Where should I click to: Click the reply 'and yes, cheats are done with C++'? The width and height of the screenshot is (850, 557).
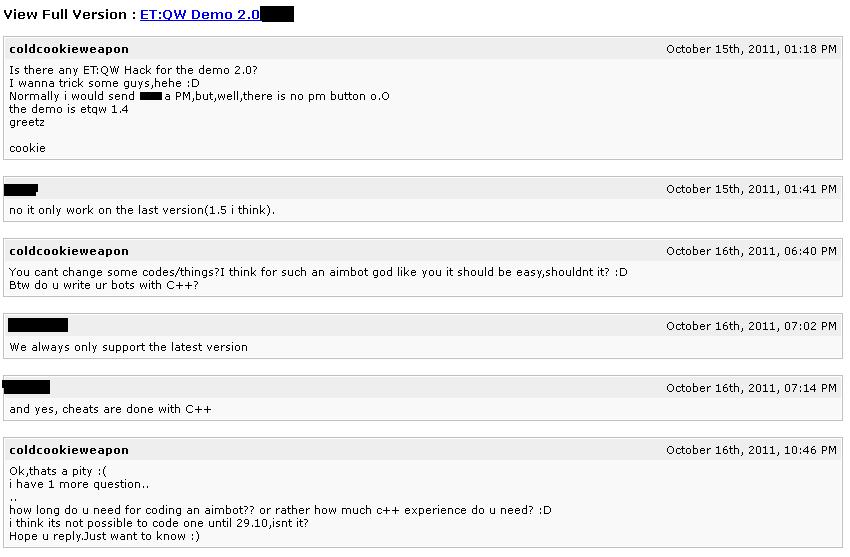pos(110,410)
